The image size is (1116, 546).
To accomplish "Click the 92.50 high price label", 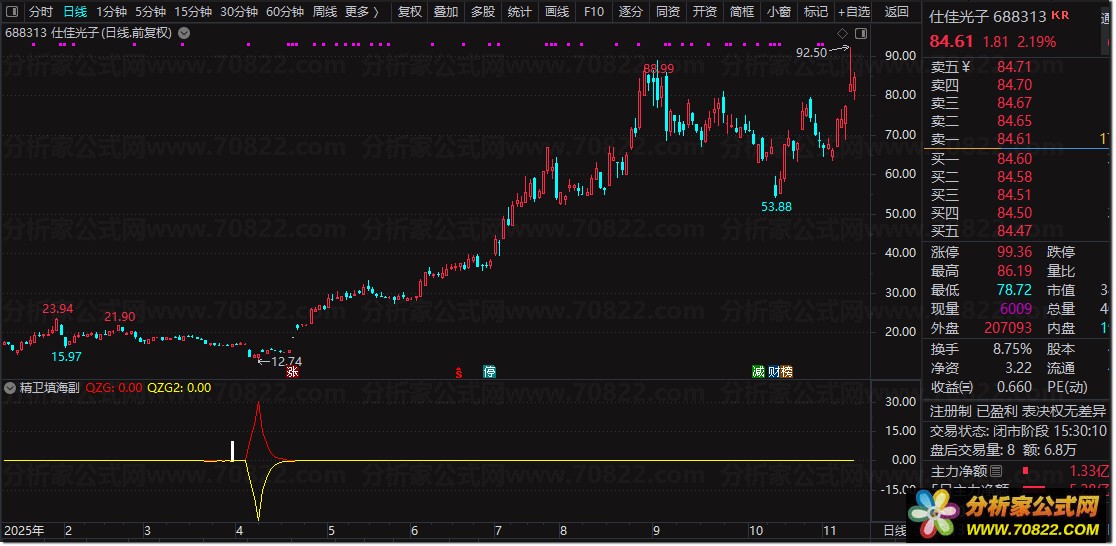I will [x=811, y=53].
